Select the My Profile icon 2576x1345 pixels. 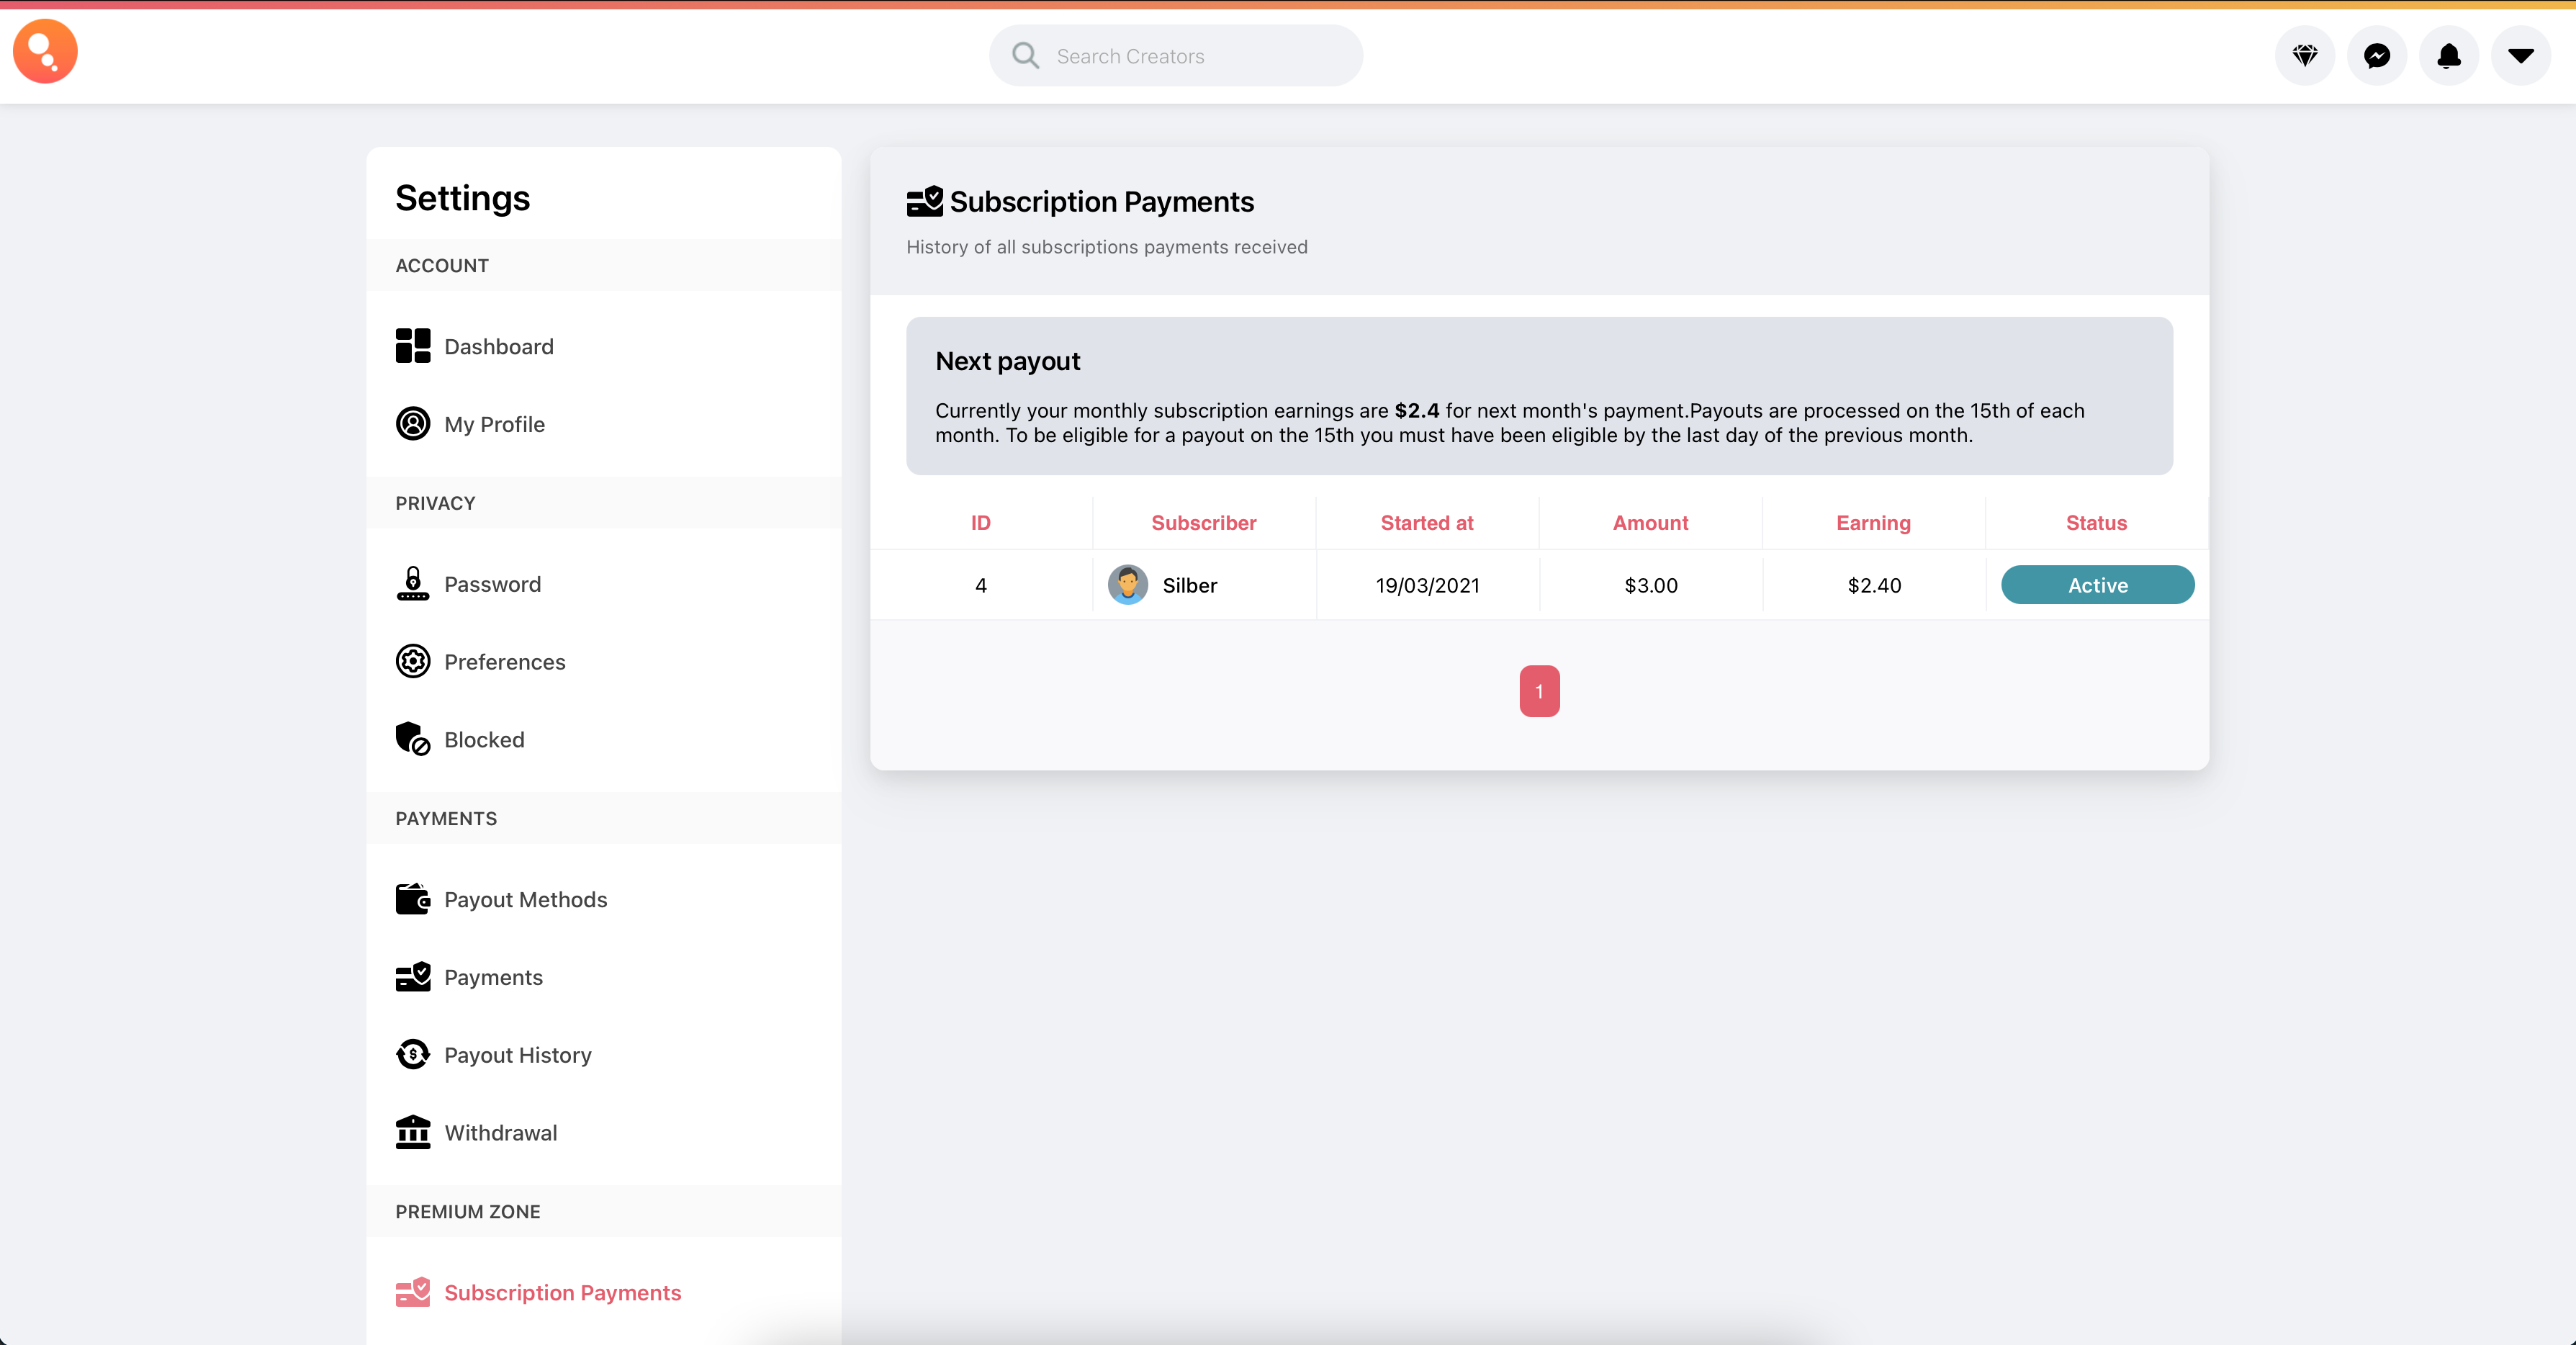[x=413, y=424]
